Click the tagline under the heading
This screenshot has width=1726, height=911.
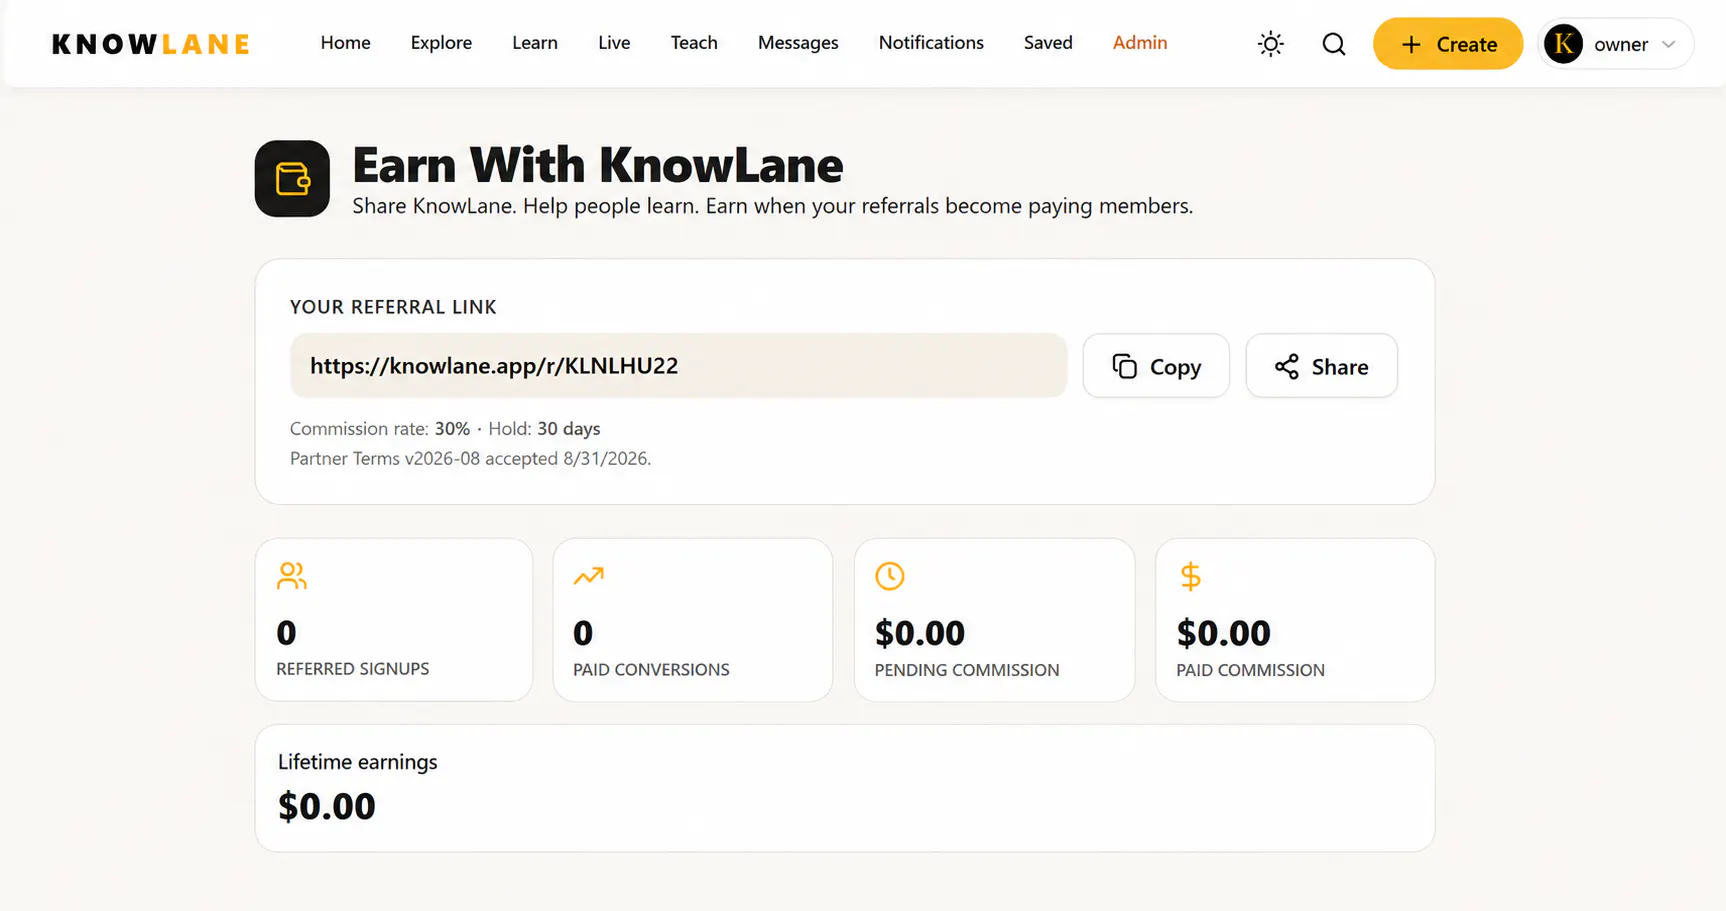coord(773,206)
